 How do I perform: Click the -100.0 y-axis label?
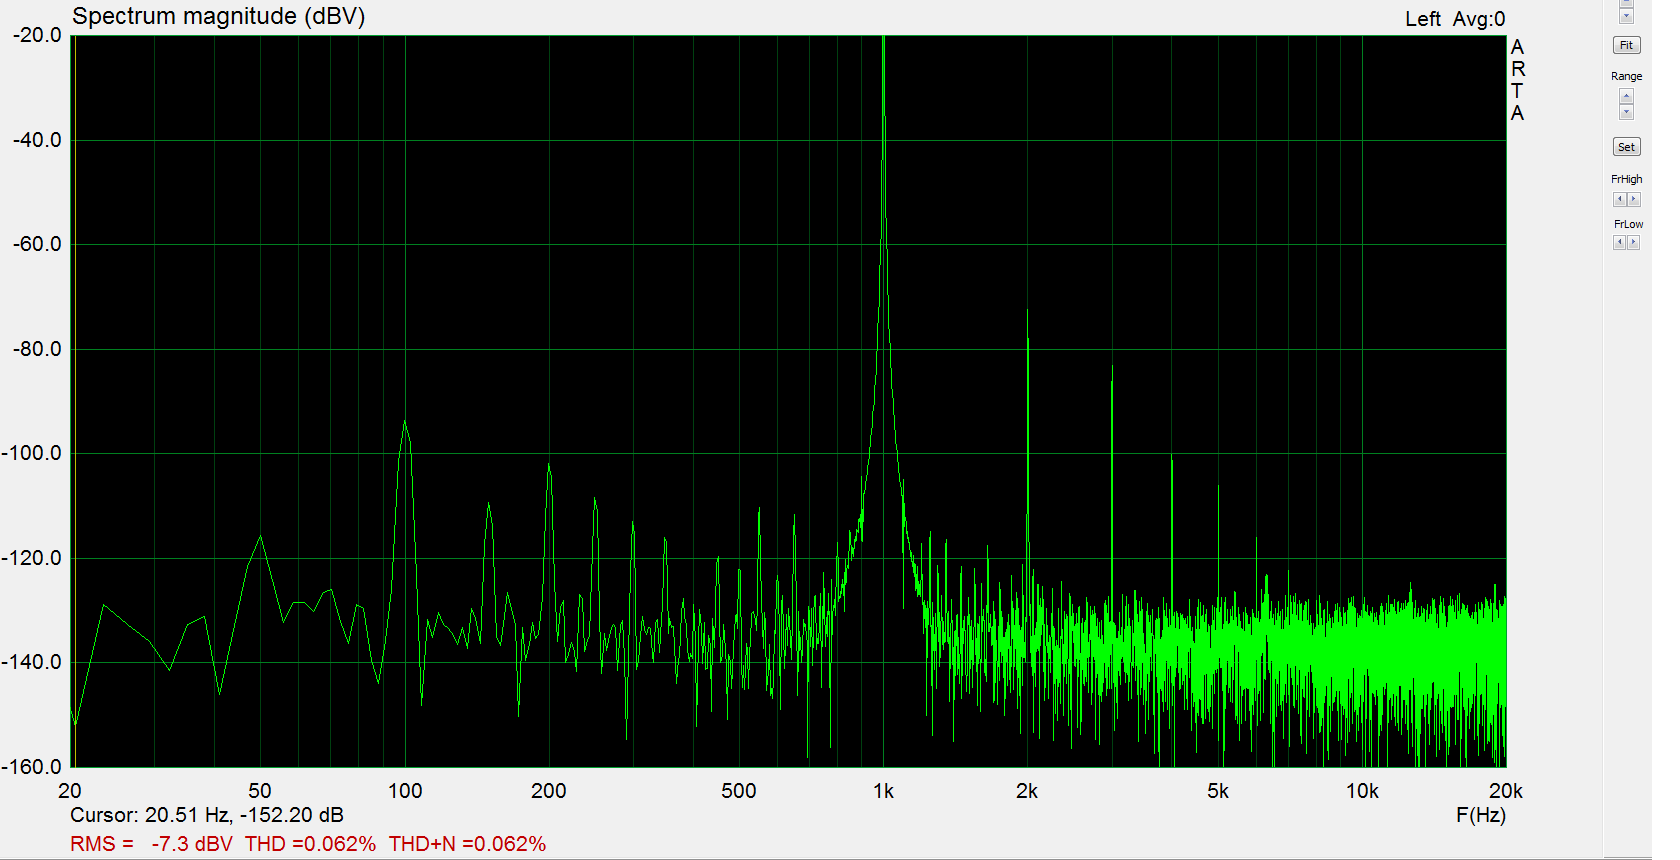tap(31, 453)
